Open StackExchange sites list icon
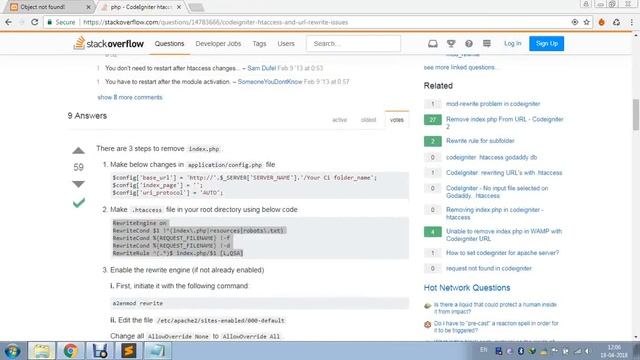This screenshot has width=640, height=360. click(487, 43)
